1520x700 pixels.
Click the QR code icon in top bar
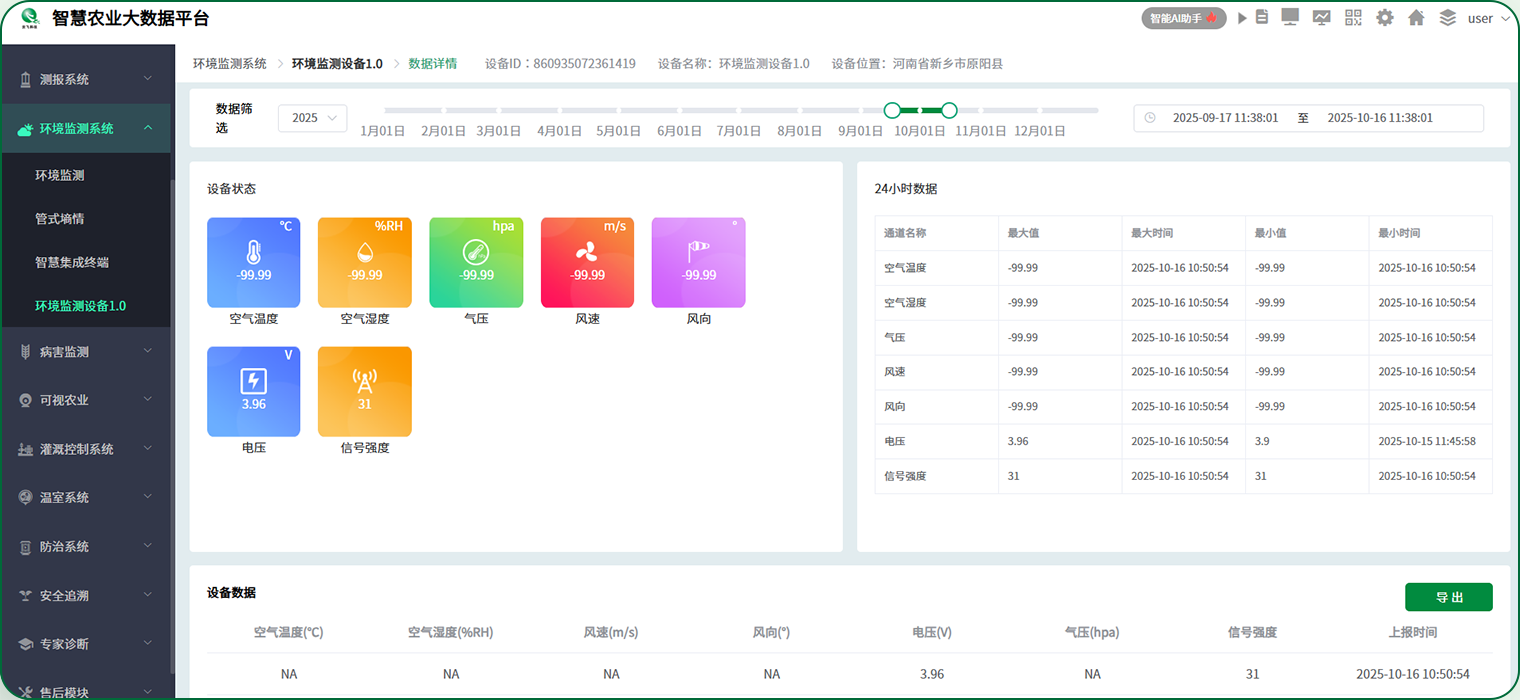1353,18
